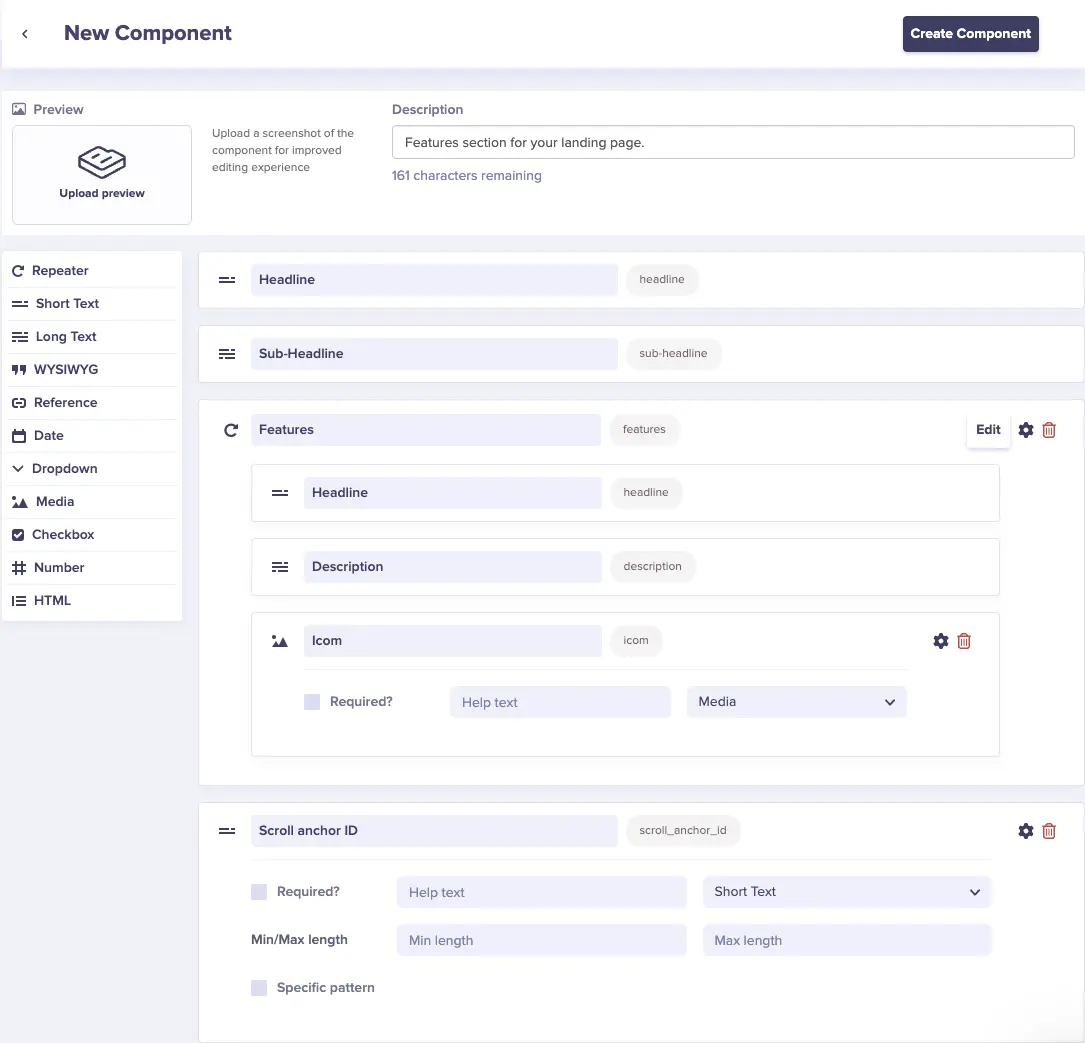
Task: Enable Required for Scroll anchor ID
Action: pyautogui.click(x=259, y=892)
